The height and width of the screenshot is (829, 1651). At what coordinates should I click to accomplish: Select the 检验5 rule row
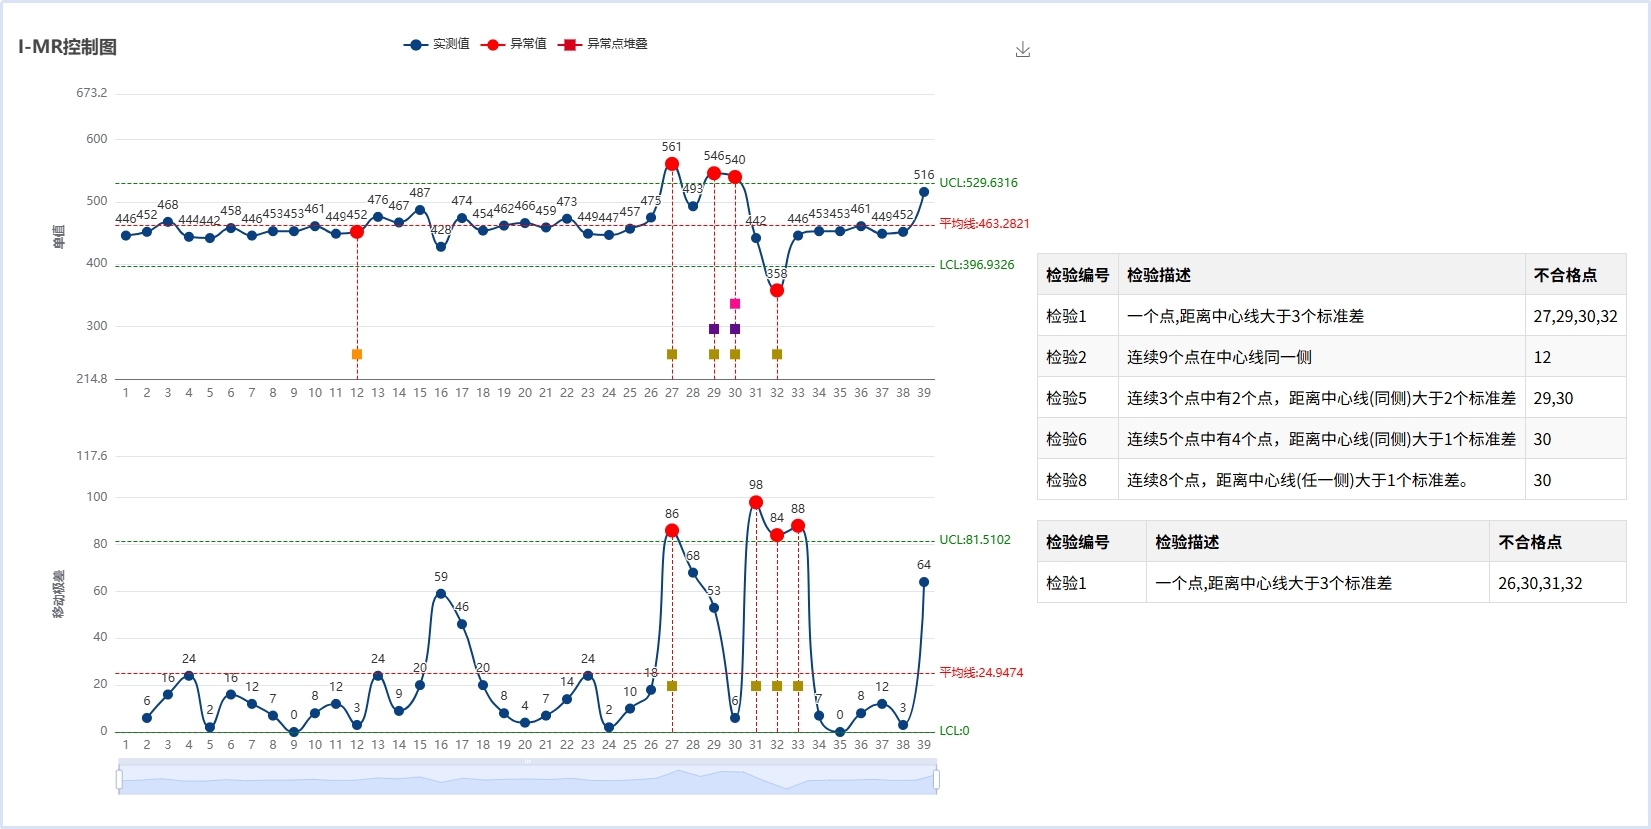(x=1330, y=398)
